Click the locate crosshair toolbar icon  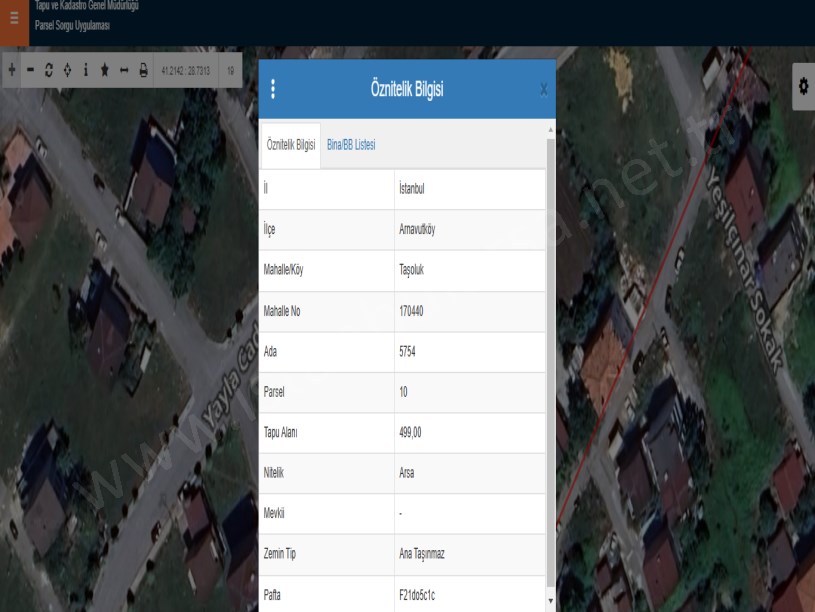[67, 70]
